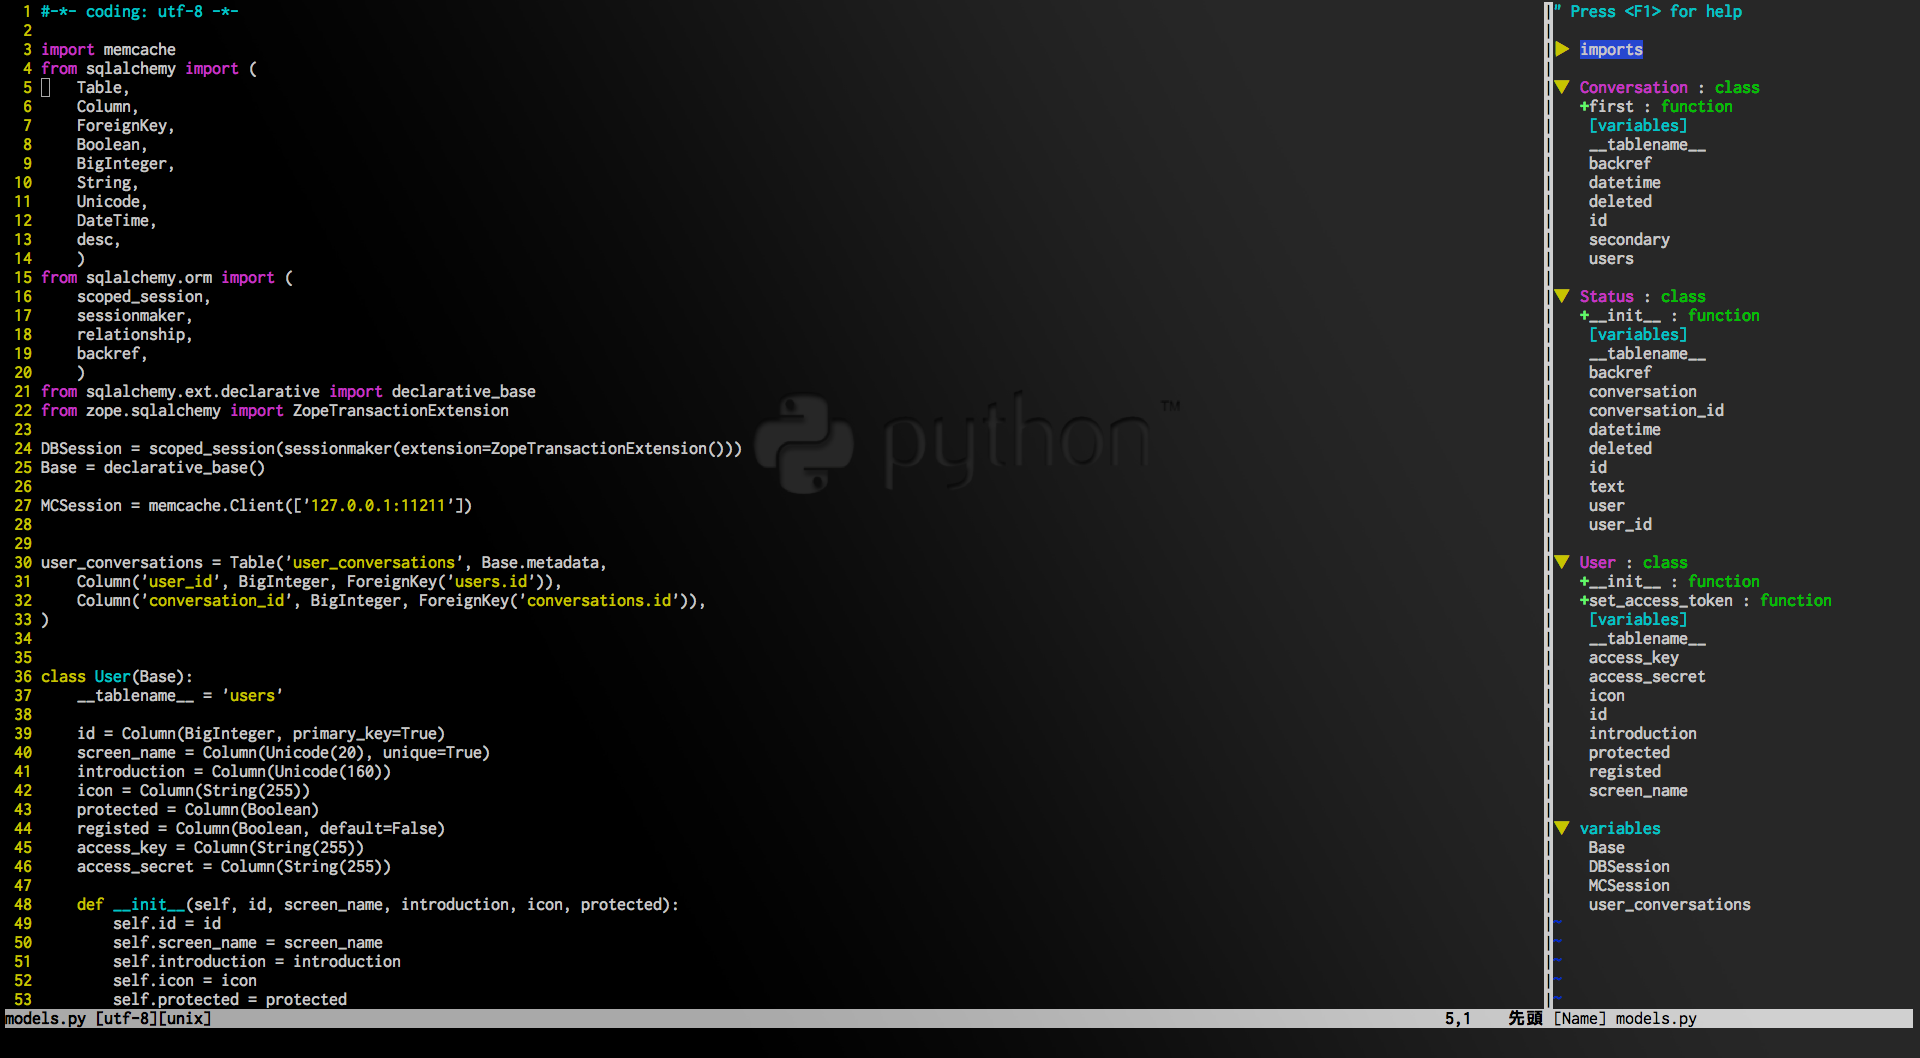1920x1058 pixels.
Task: Select conversation_id under Status variables
Action: (1656, 410)
